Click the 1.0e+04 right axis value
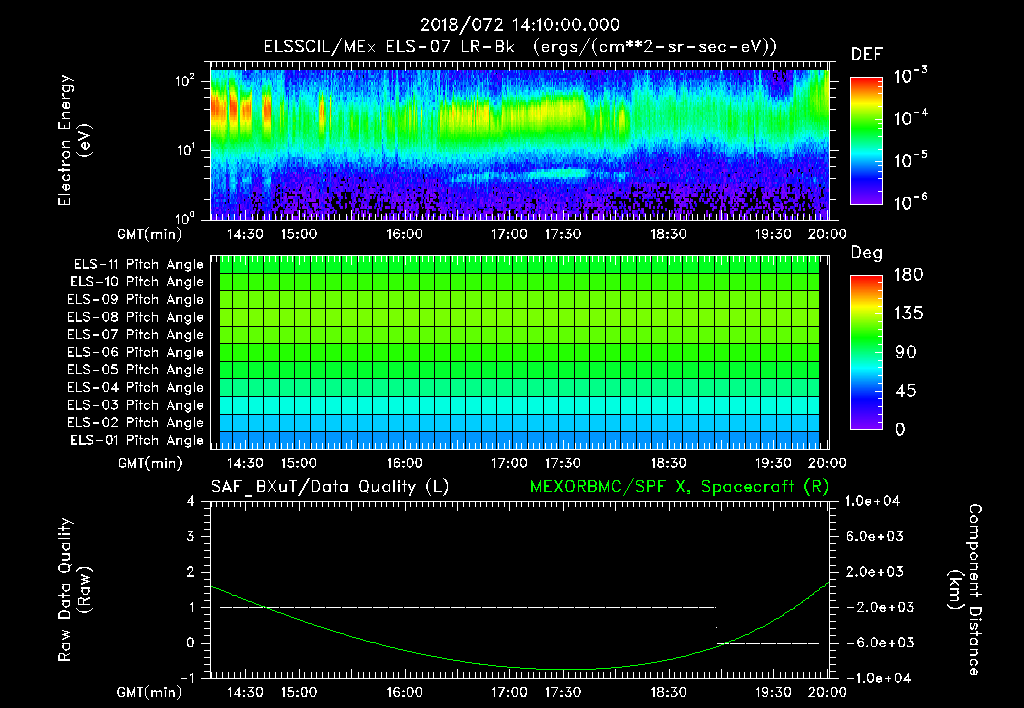The width and height of the screenshot is (1024, 708). 872,501
